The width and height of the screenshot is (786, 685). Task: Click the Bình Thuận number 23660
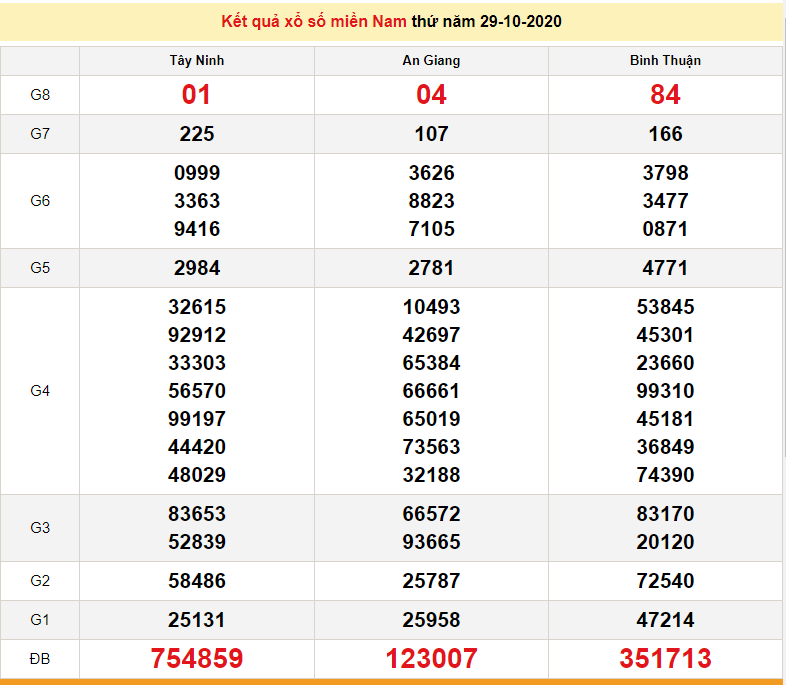[665, 363]
